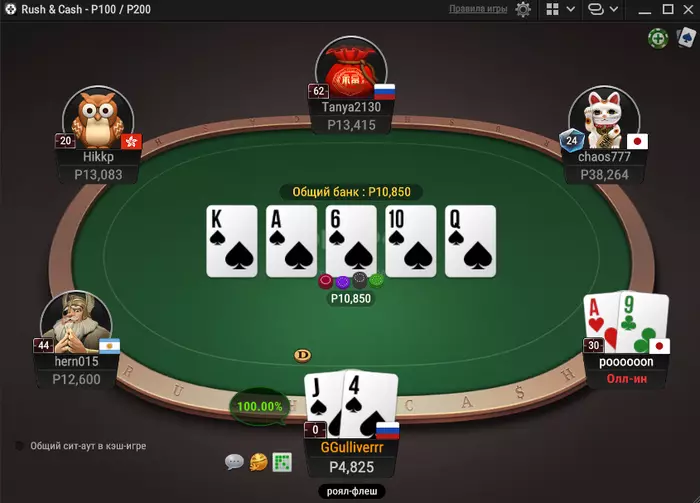700x503 pixels.
Task: Click the green add chips icon
Action: (658, 39)
